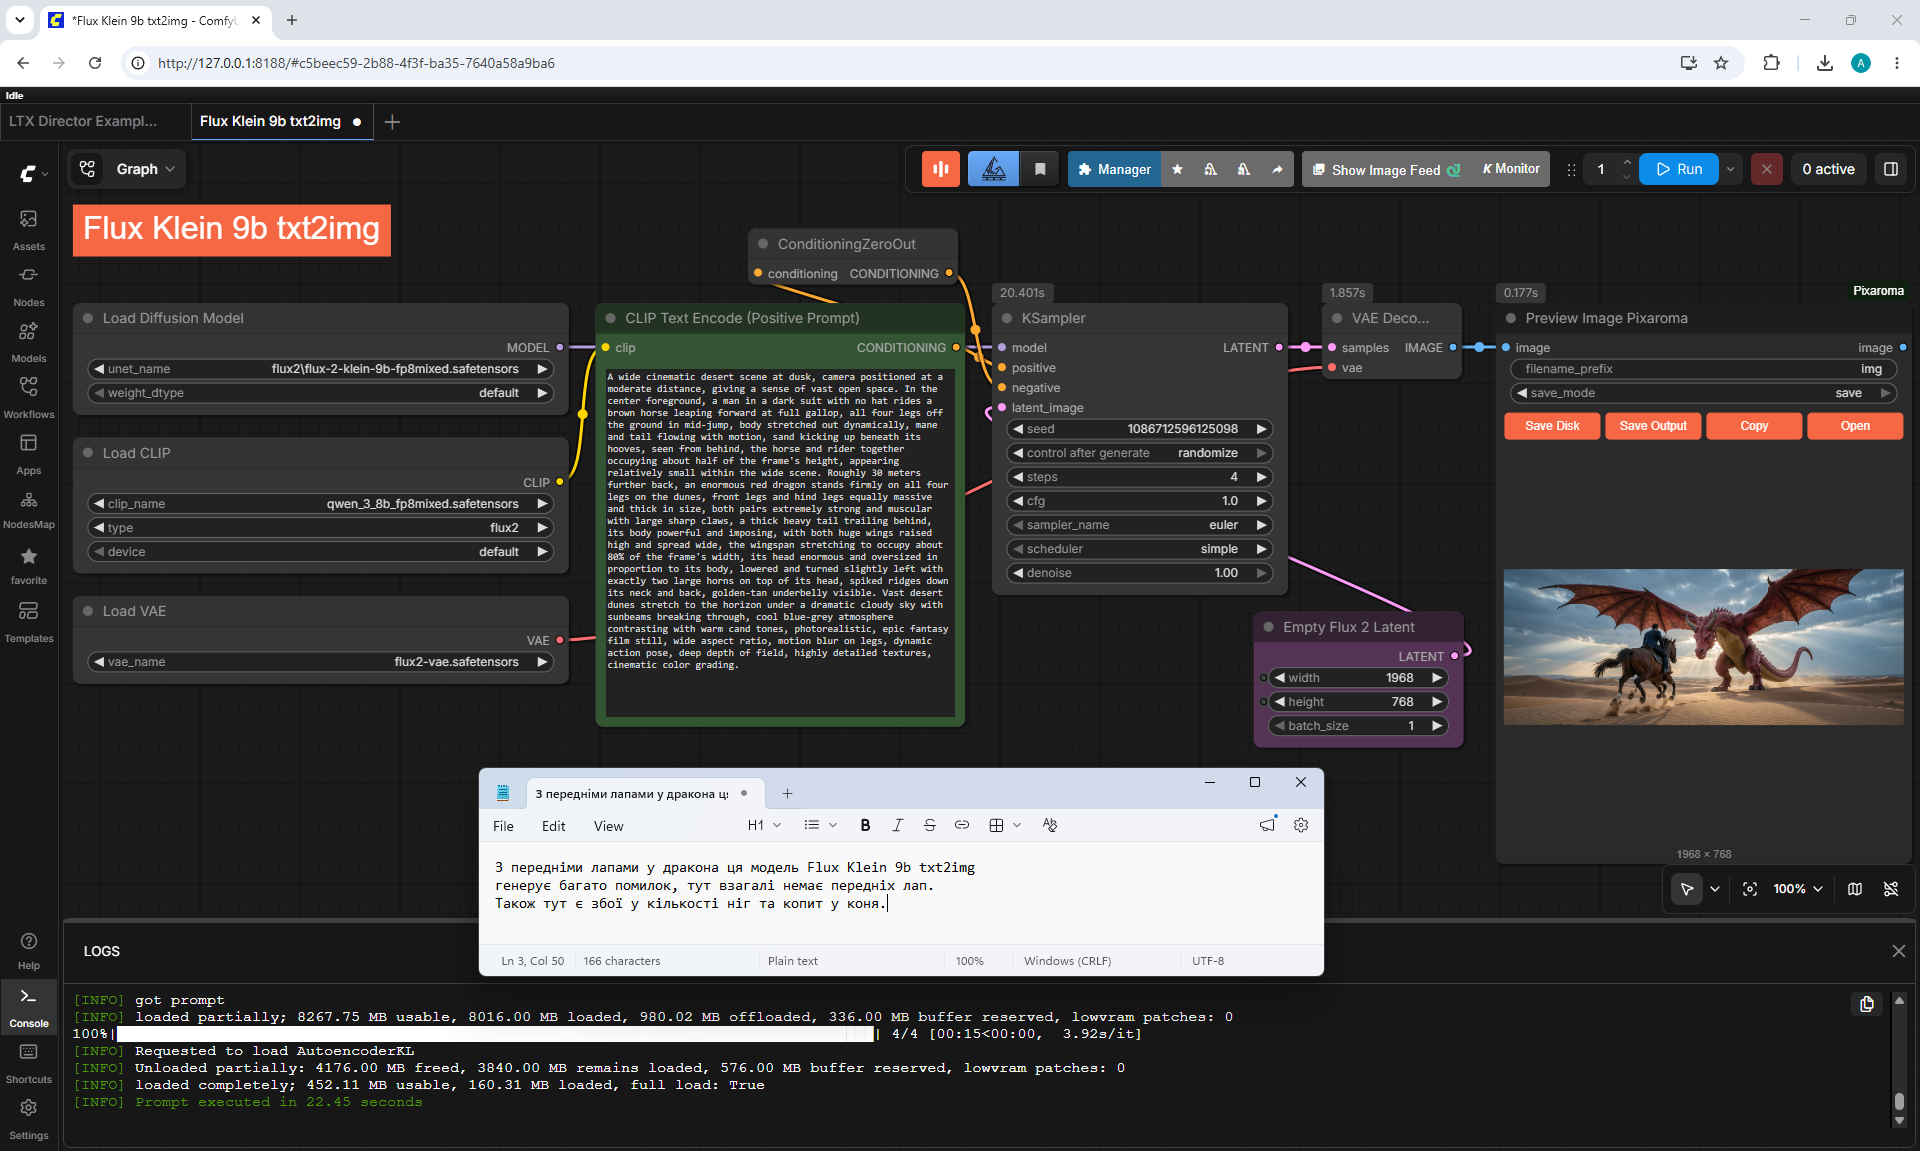Viewport: 1920px width, 1151px height.
Task: Expand the select tool mode chevron
Action: click(x=1715, y=889)
